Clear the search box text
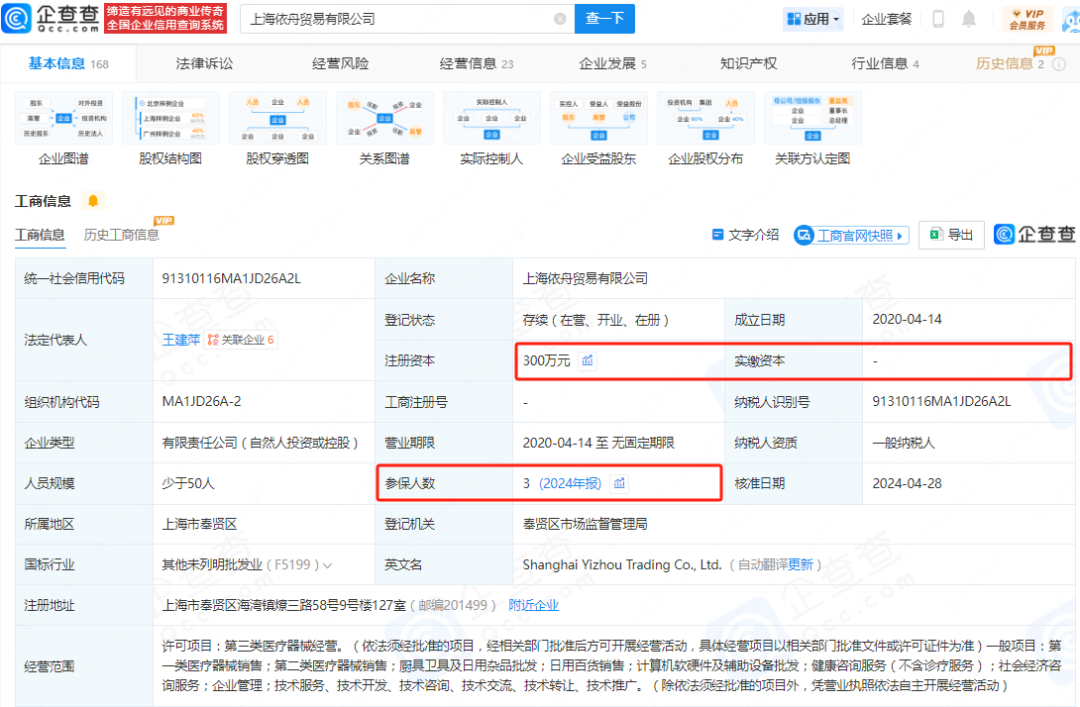The width and height of the screenshot is (1080, 707). coord(560,18)
